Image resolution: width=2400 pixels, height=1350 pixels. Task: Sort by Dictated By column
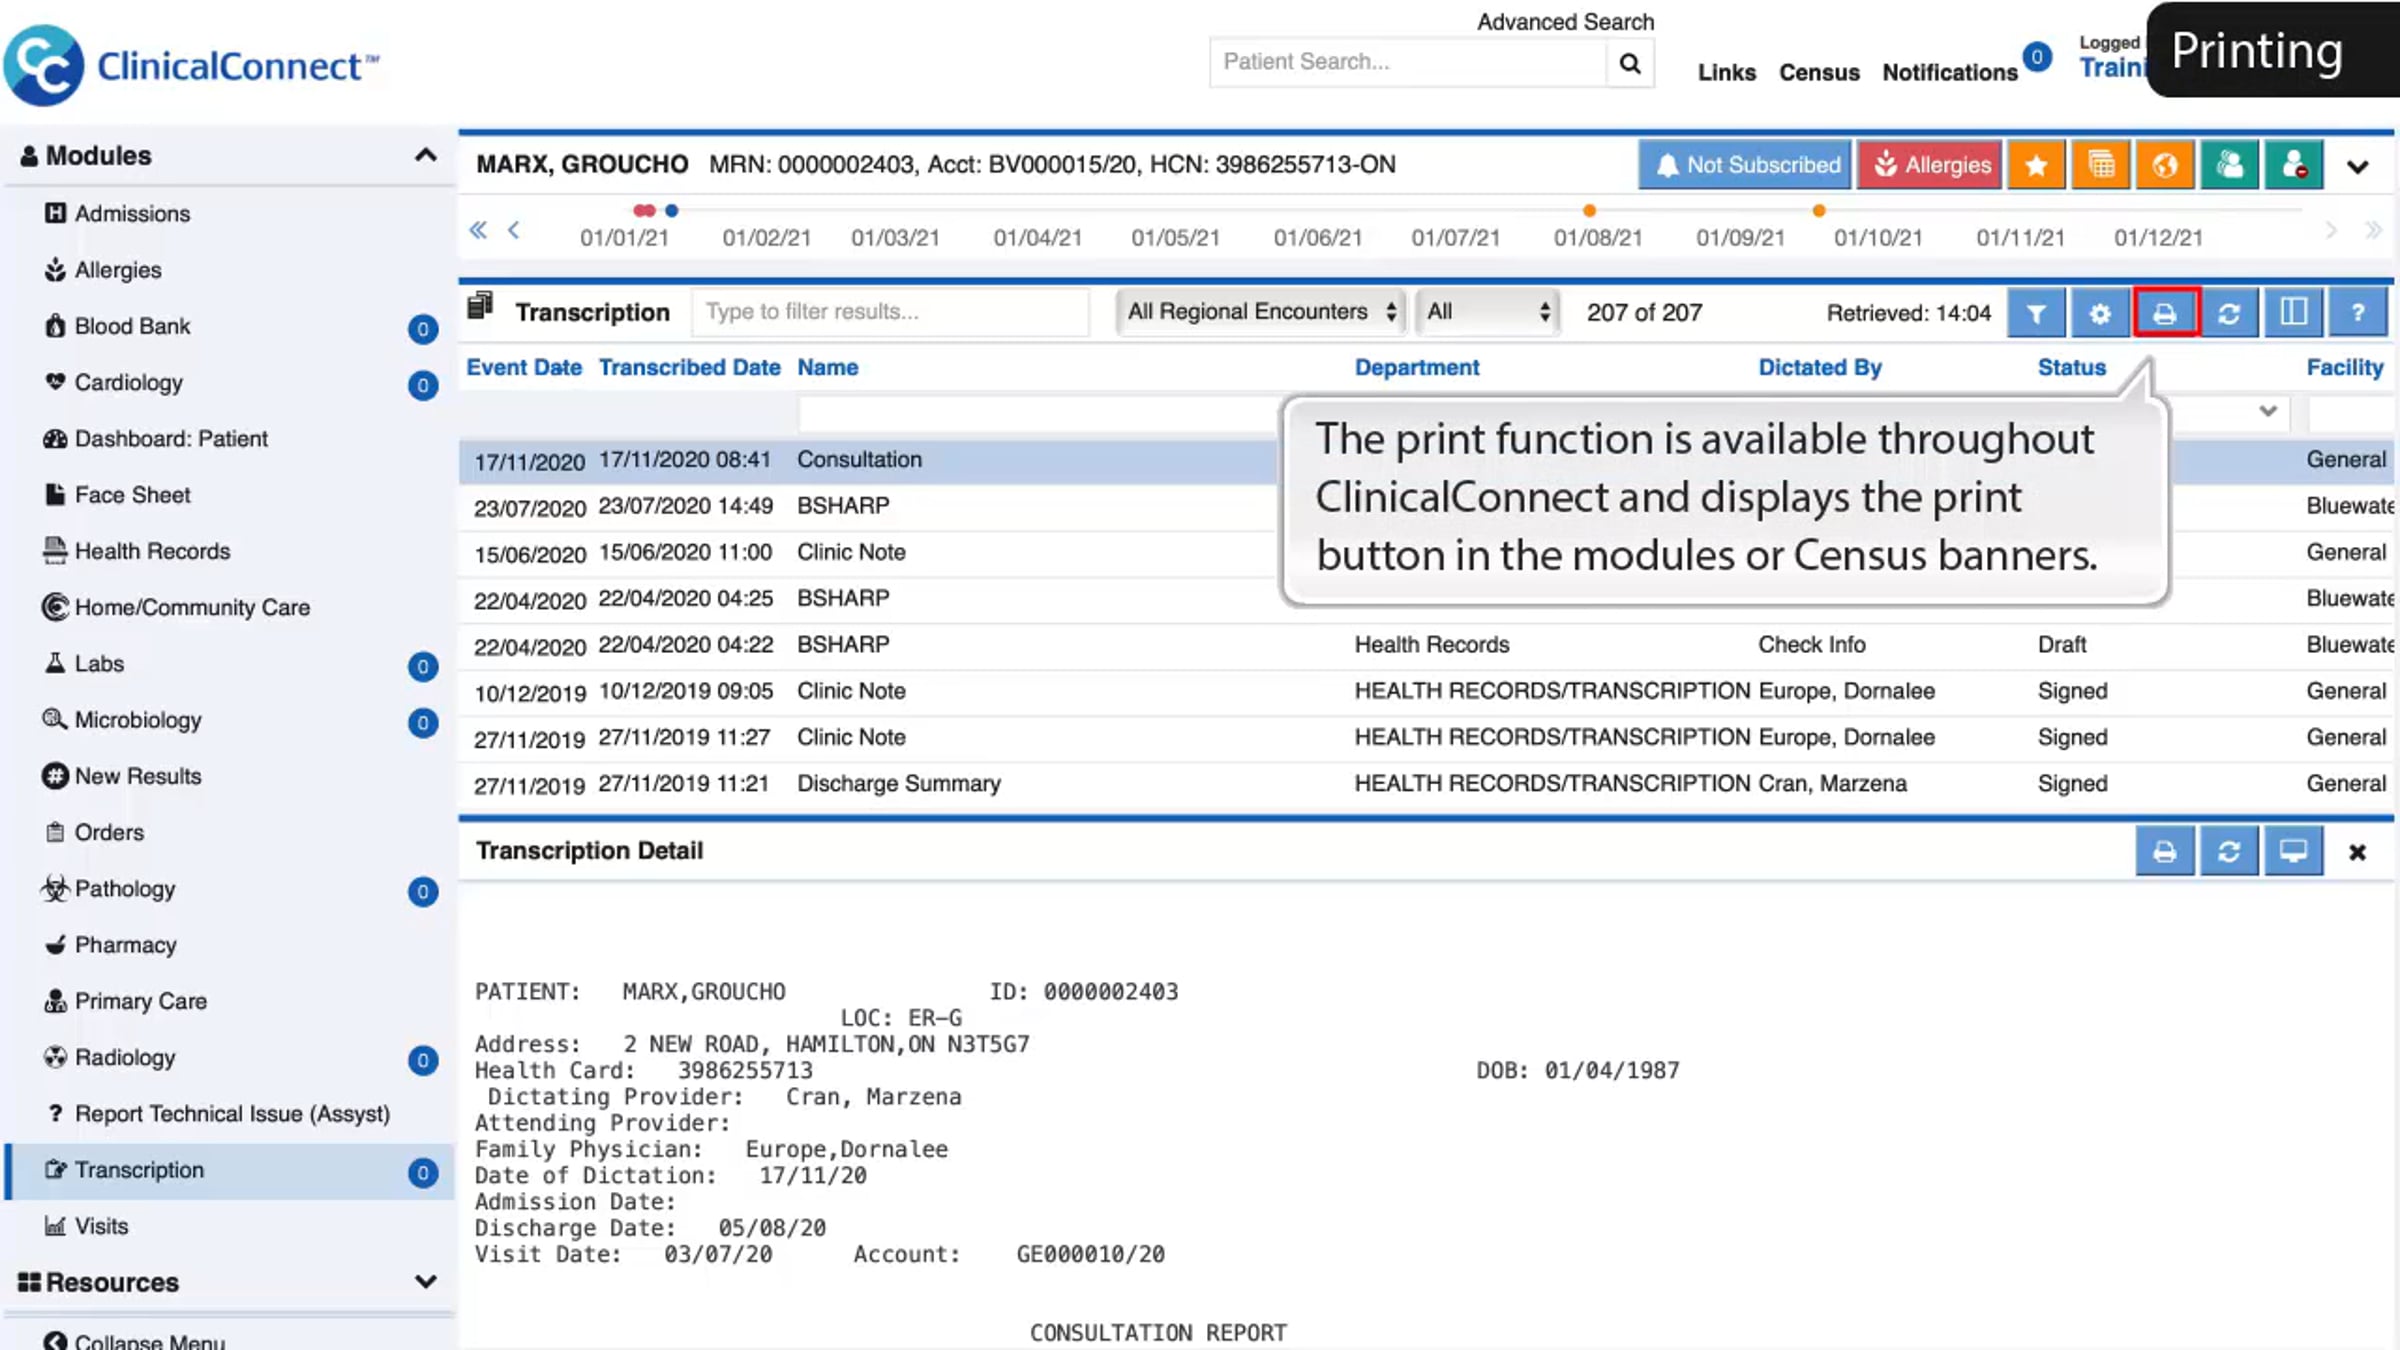(x=1820, y=368)
